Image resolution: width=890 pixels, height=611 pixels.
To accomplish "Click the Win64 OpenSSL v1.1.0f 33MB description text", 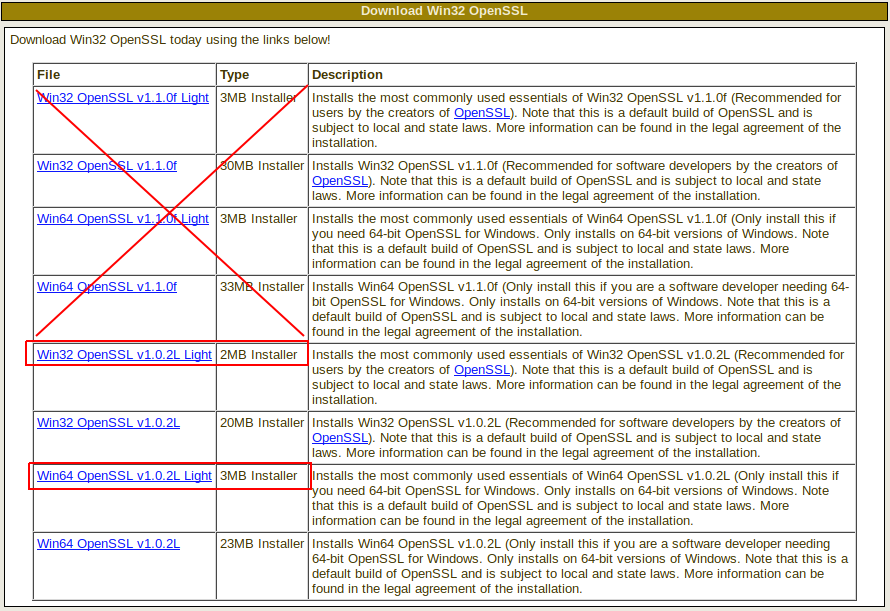I will click(x=581, y=309).
